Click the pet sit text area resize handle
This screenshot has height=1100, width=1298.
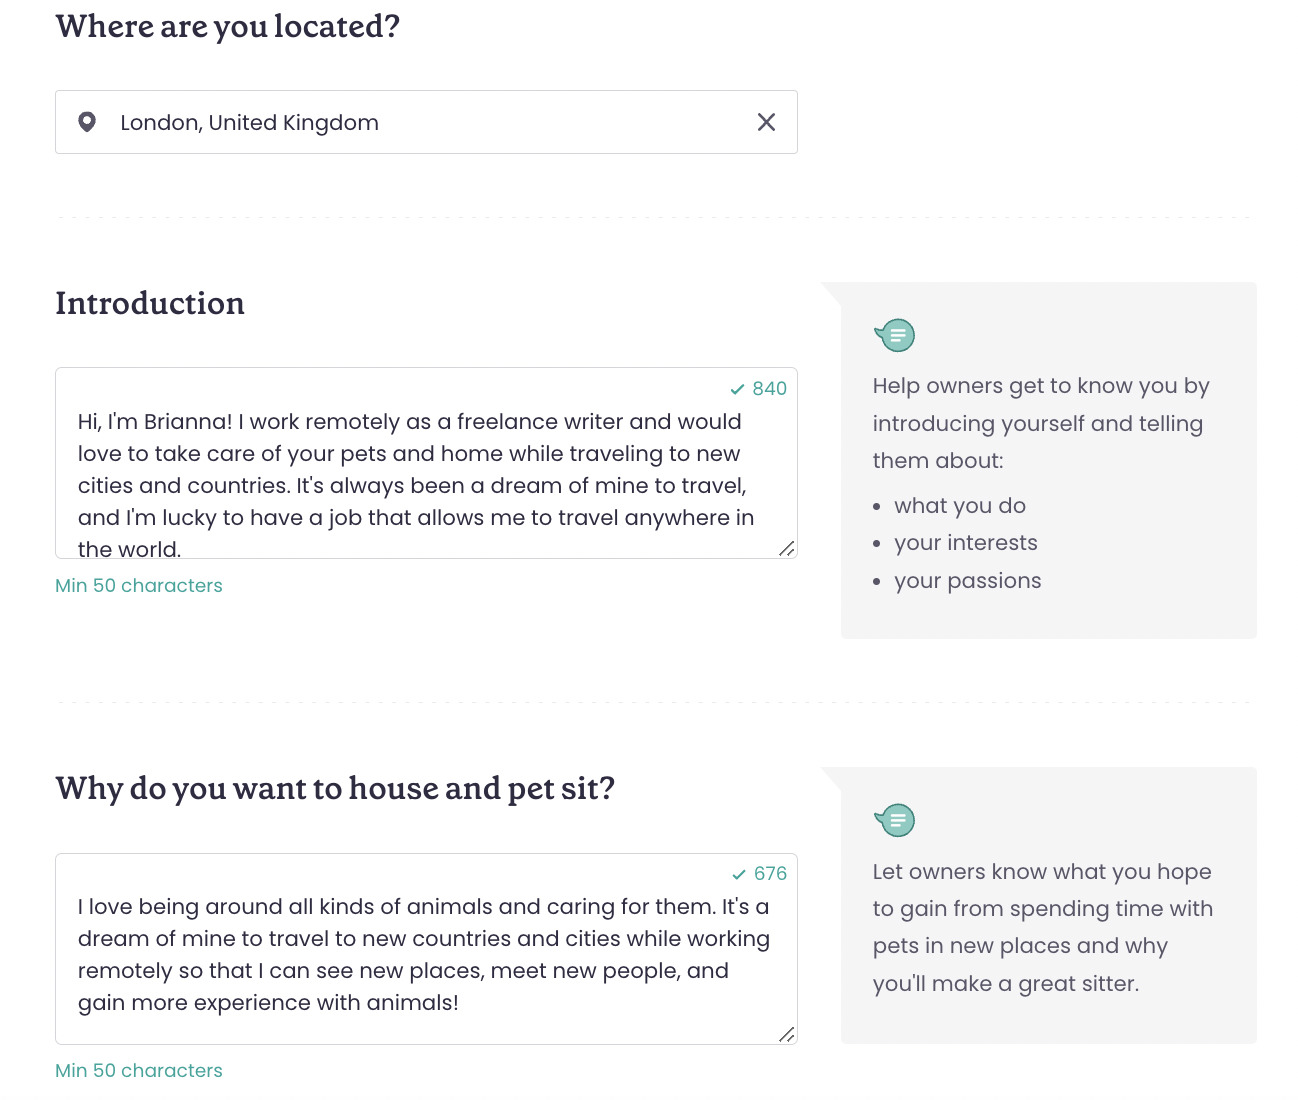pos(787,1034)
